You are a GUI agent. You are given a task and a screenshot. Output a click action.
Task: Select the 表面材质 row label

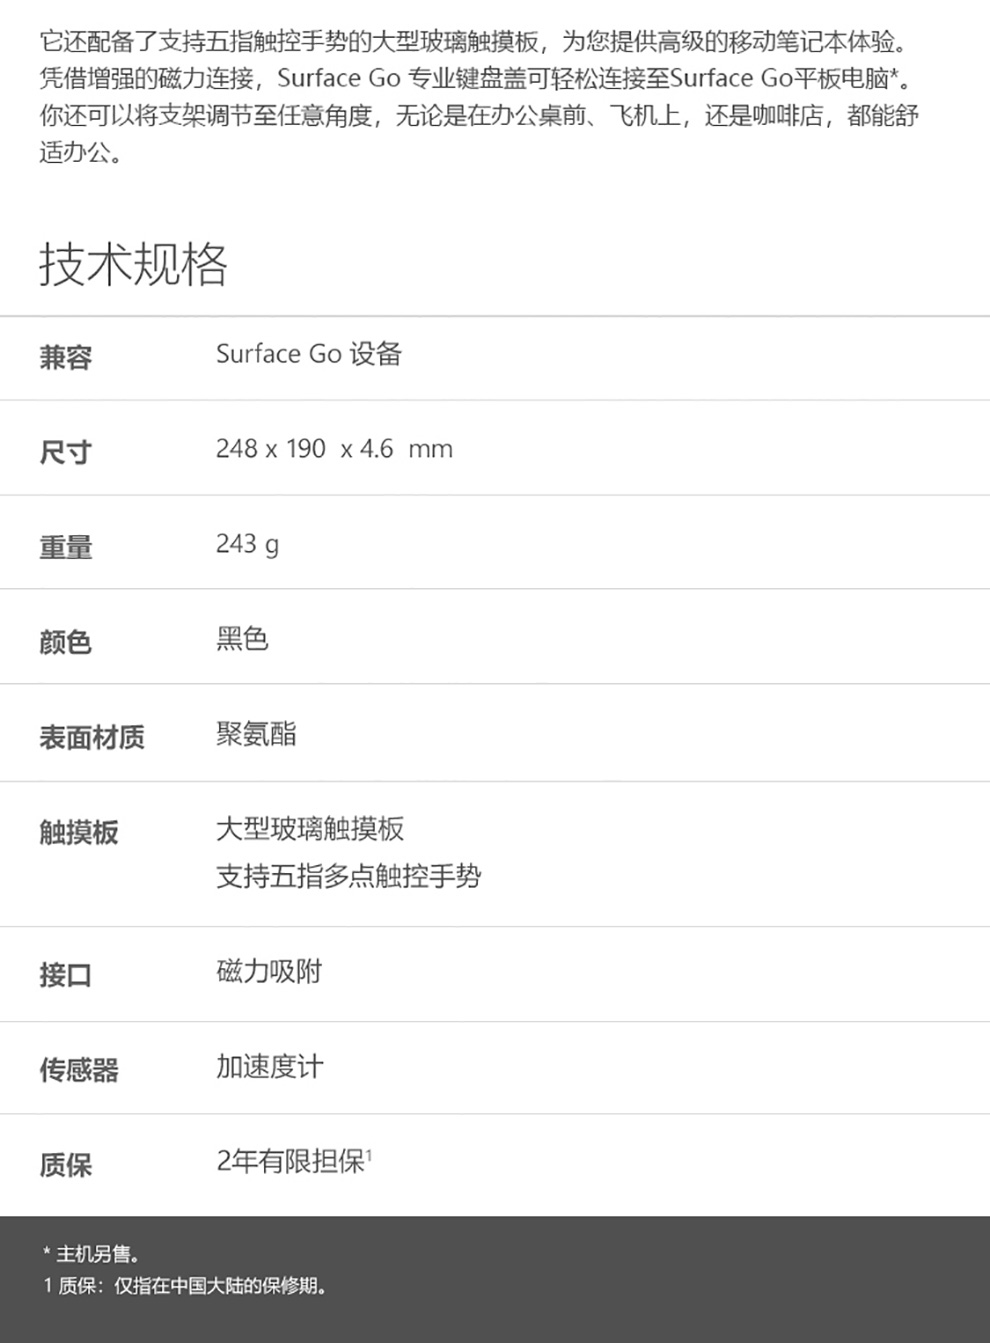click(92, 737)
